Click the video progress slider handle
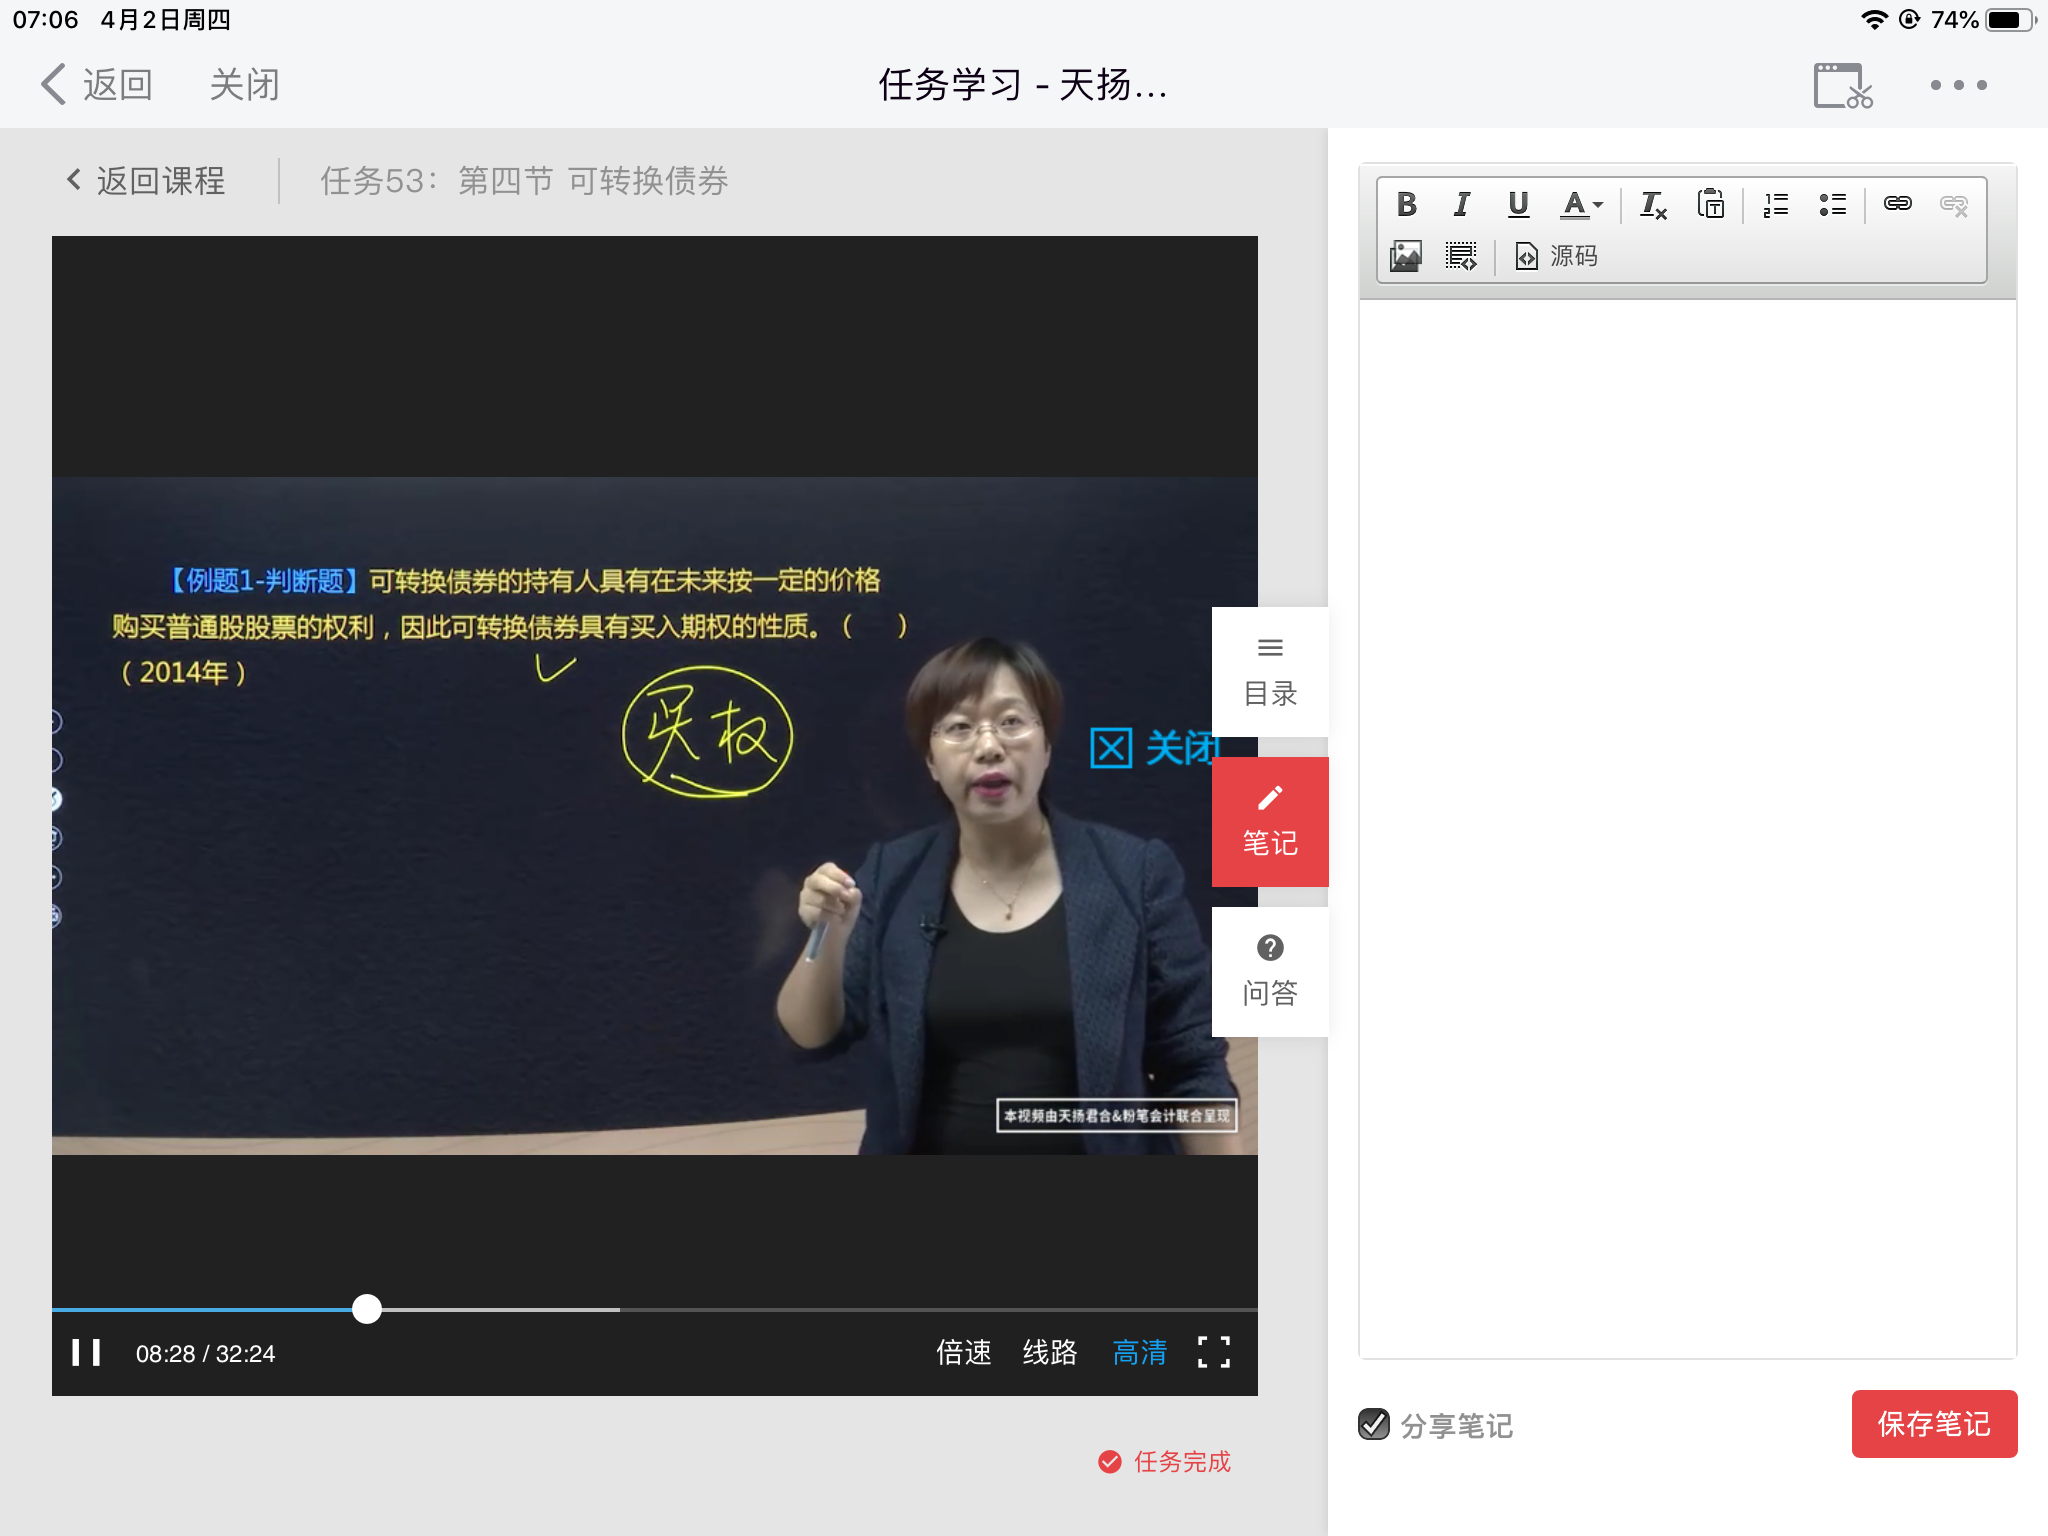 pos(367,1309)
